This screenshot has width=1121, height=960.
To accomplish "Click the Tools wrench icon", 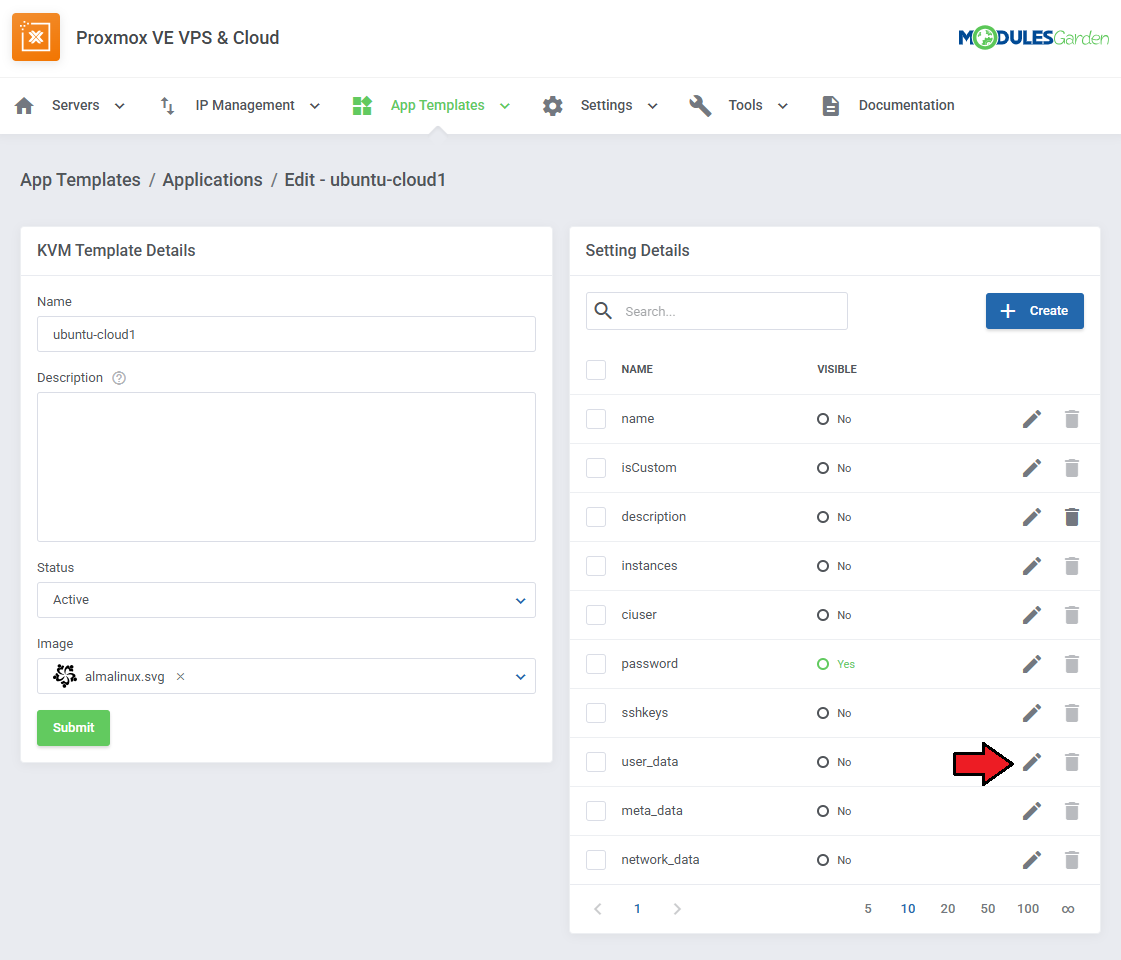I will coord(700,106).
